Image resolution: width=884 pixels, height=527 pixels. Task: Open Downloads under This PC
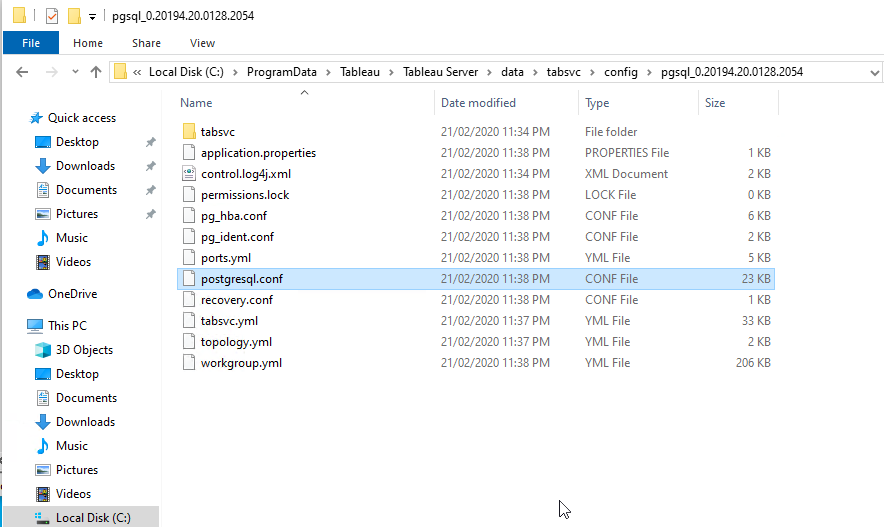pyautogui.click(x=85, y=422)
